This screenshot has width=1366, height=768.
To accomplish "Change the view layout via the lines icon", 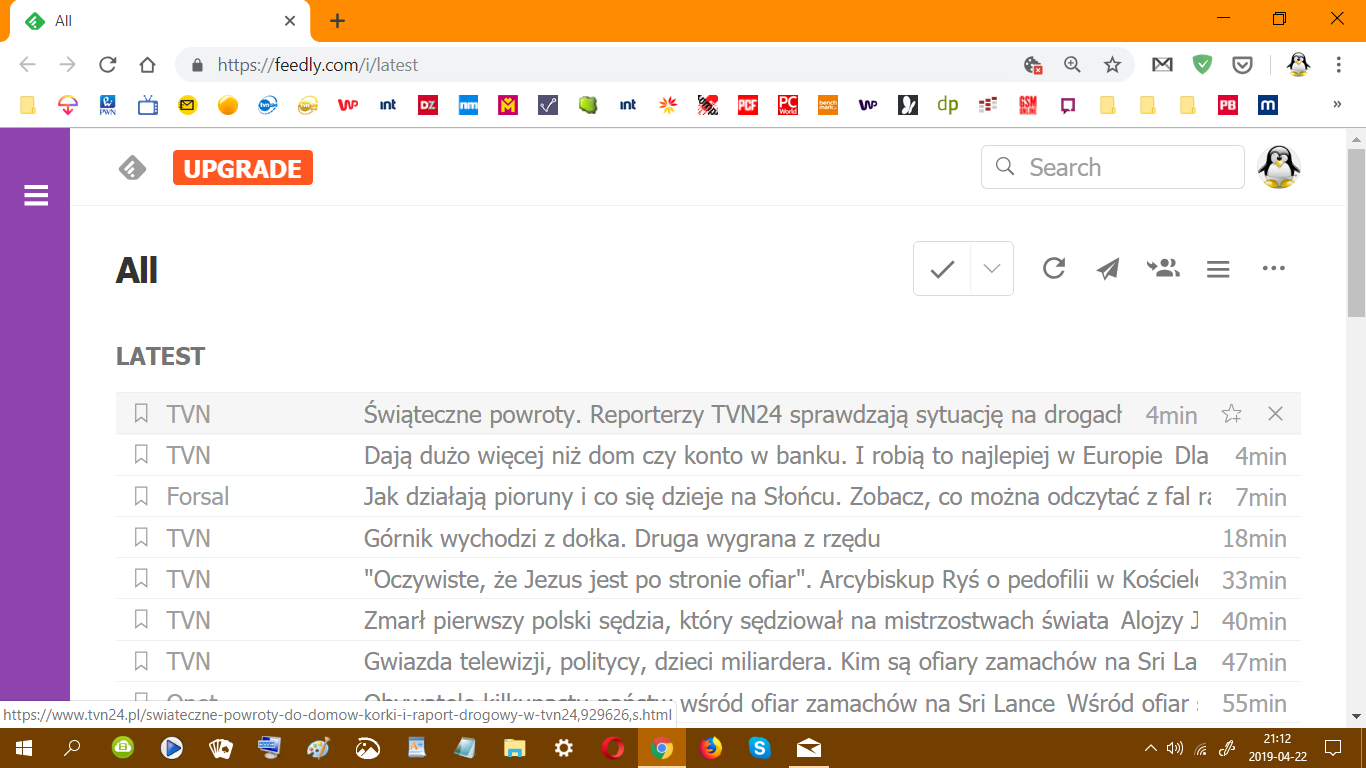I will 1218,269.
